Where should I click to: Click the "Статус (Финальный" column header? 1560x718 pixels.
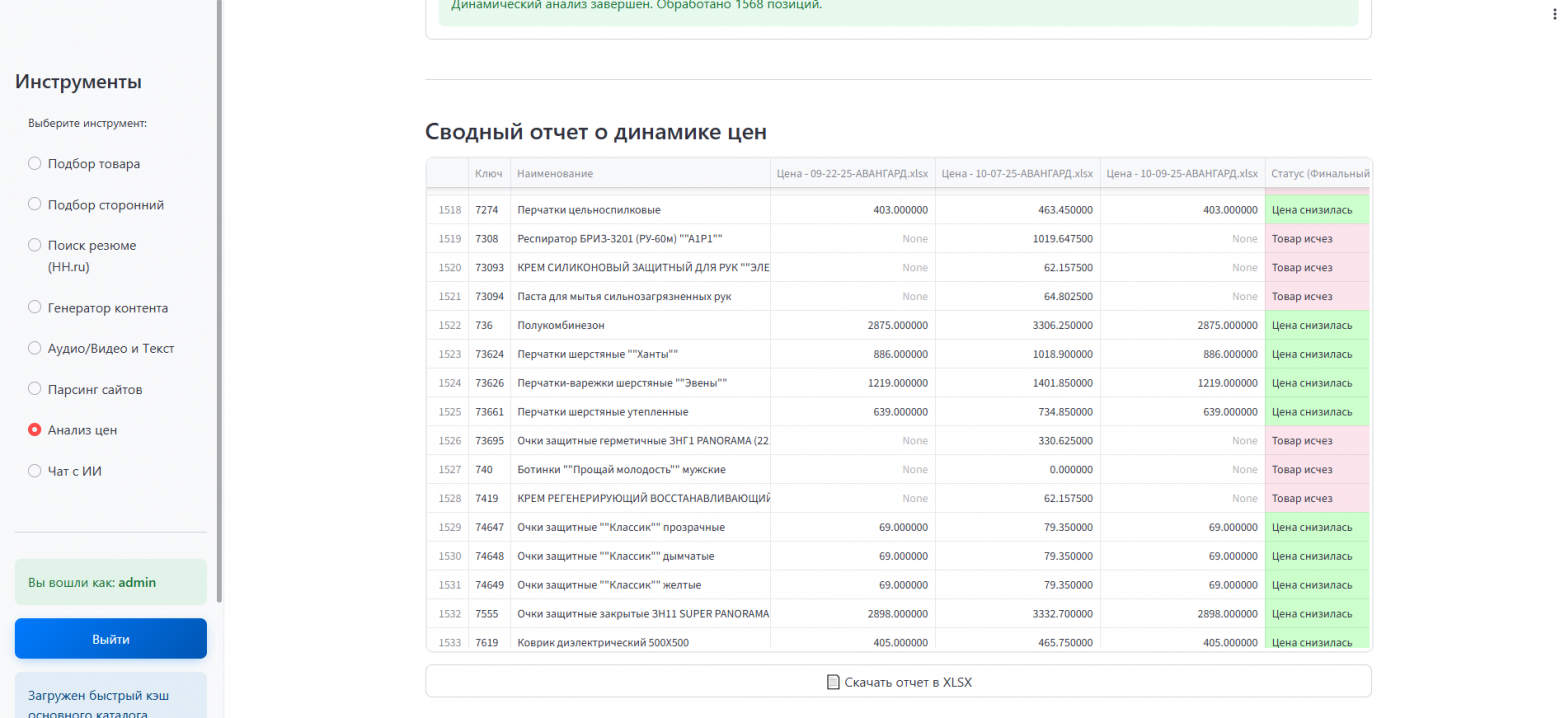(x=1318, y=173)
